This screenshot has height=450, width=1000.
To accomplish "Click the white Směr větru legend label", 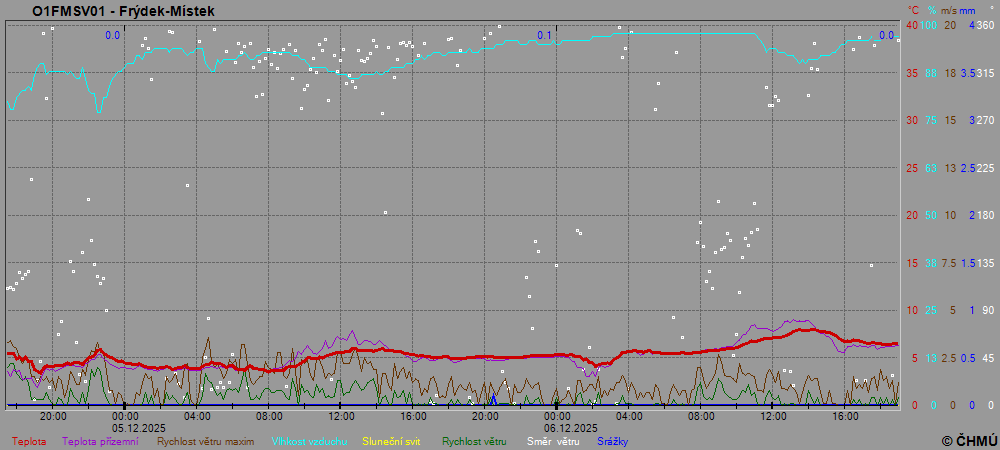I will [554, 441].
